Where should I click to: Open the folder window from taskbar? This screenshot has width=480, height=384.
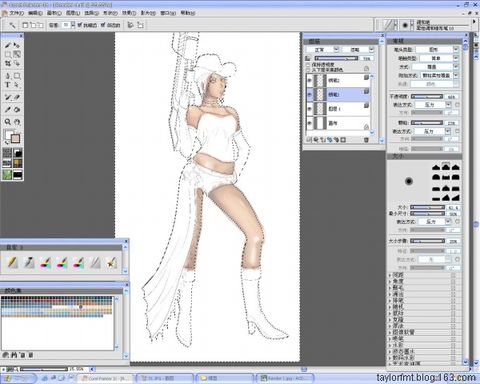225,378
